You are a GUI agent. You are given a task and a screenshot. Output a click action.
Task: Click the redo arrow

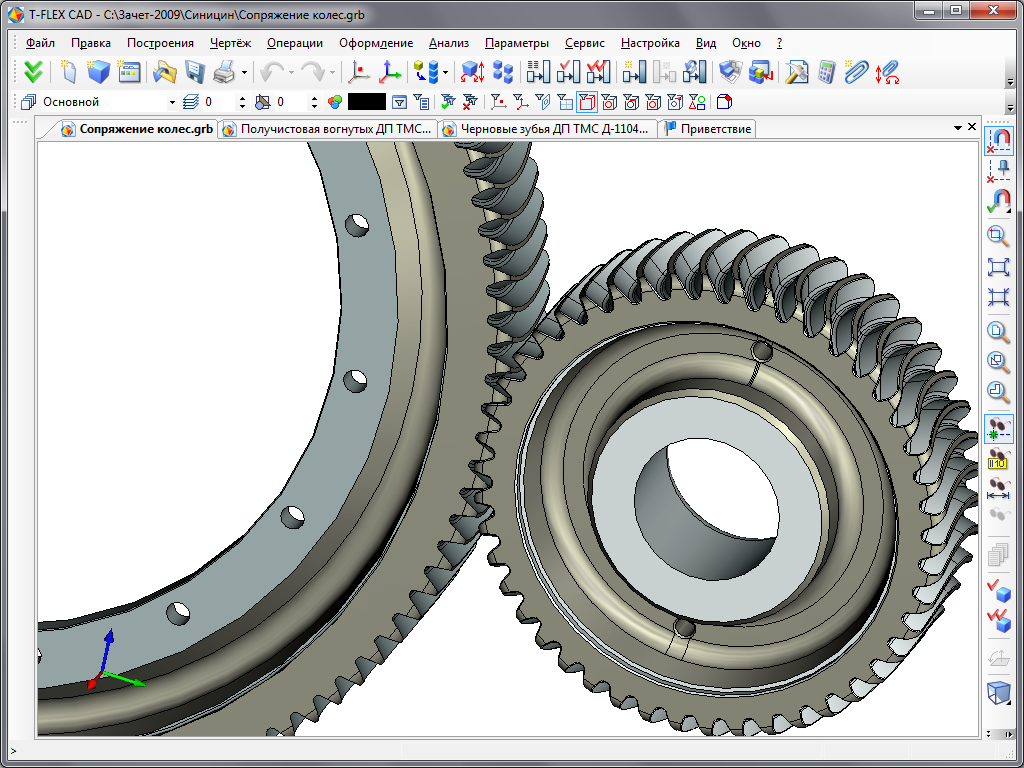pos(313,72)
